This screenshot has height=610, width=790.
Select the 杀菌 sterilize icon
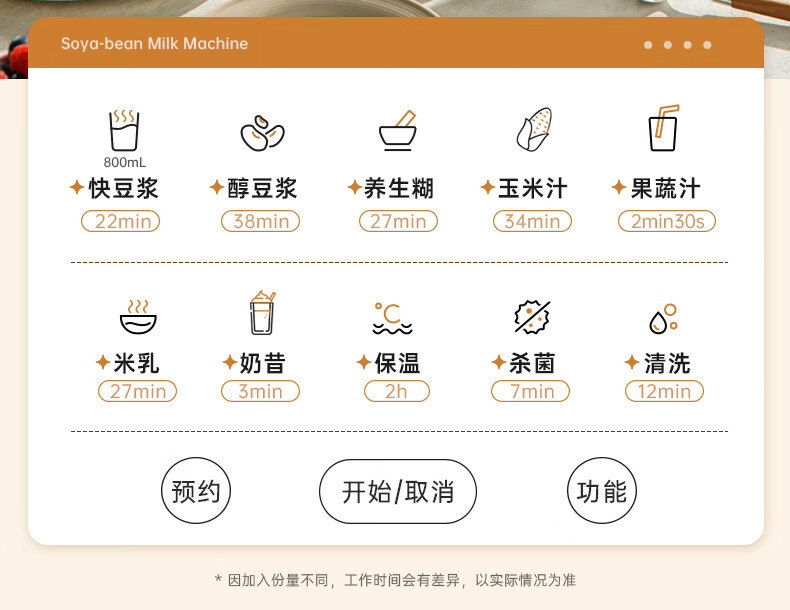pos(532,317)
